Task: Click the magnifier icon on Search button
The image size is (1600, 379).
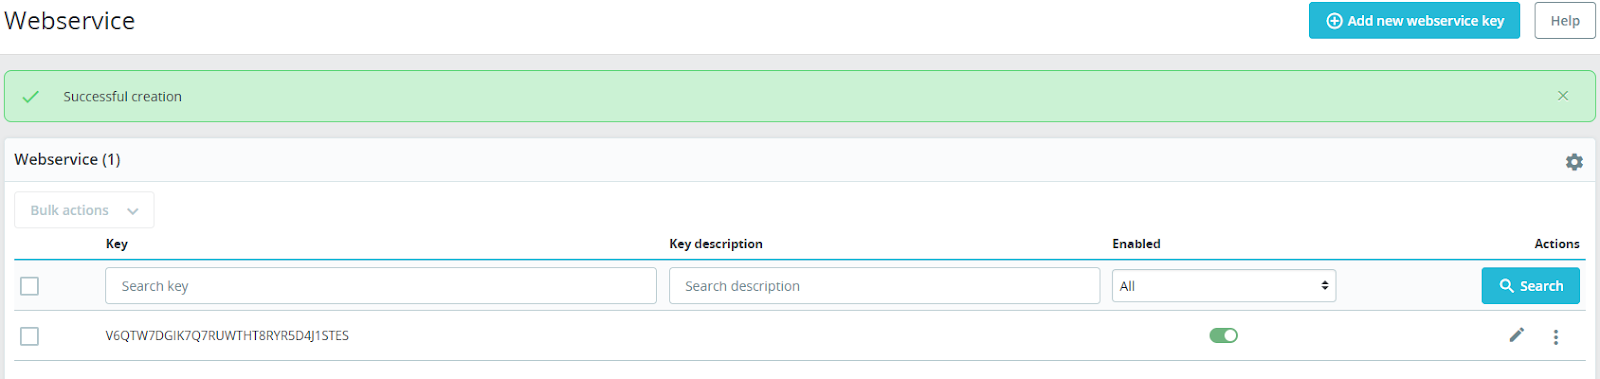Action: click(1507, 286)
